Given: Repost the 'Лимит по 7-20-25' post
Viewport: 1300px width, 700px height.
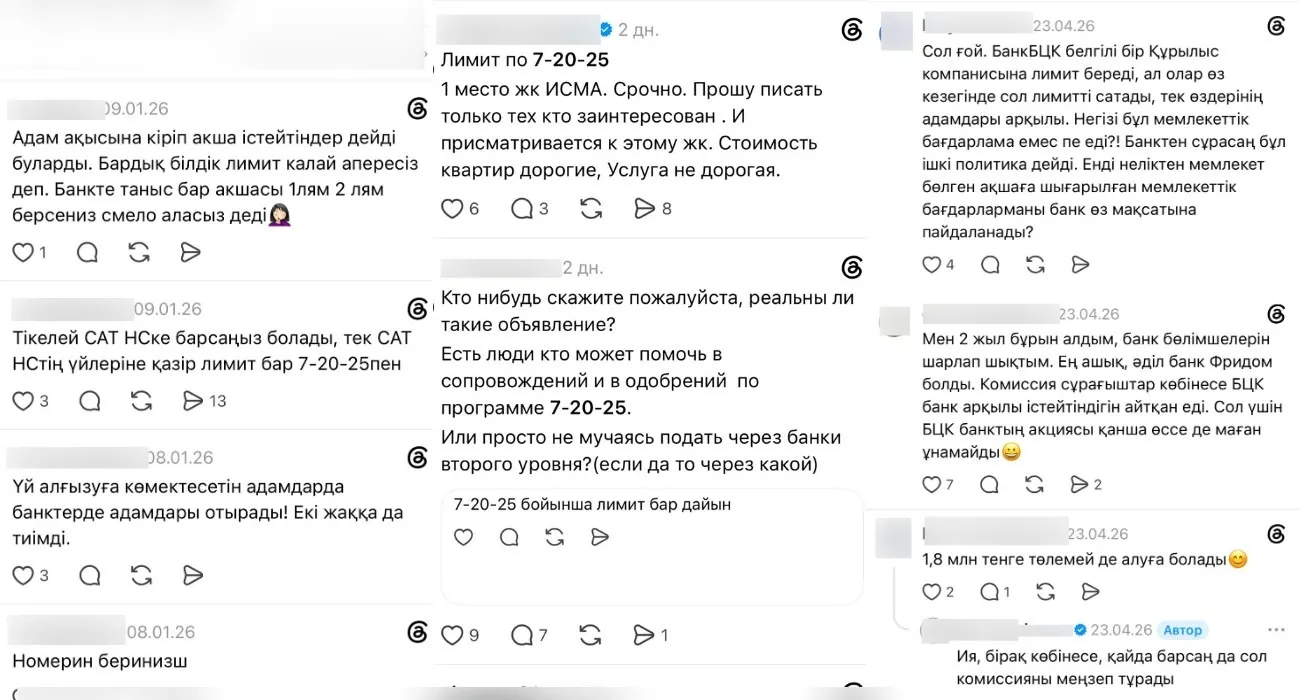Looking at the screenshot, I should tap(590, 209).
